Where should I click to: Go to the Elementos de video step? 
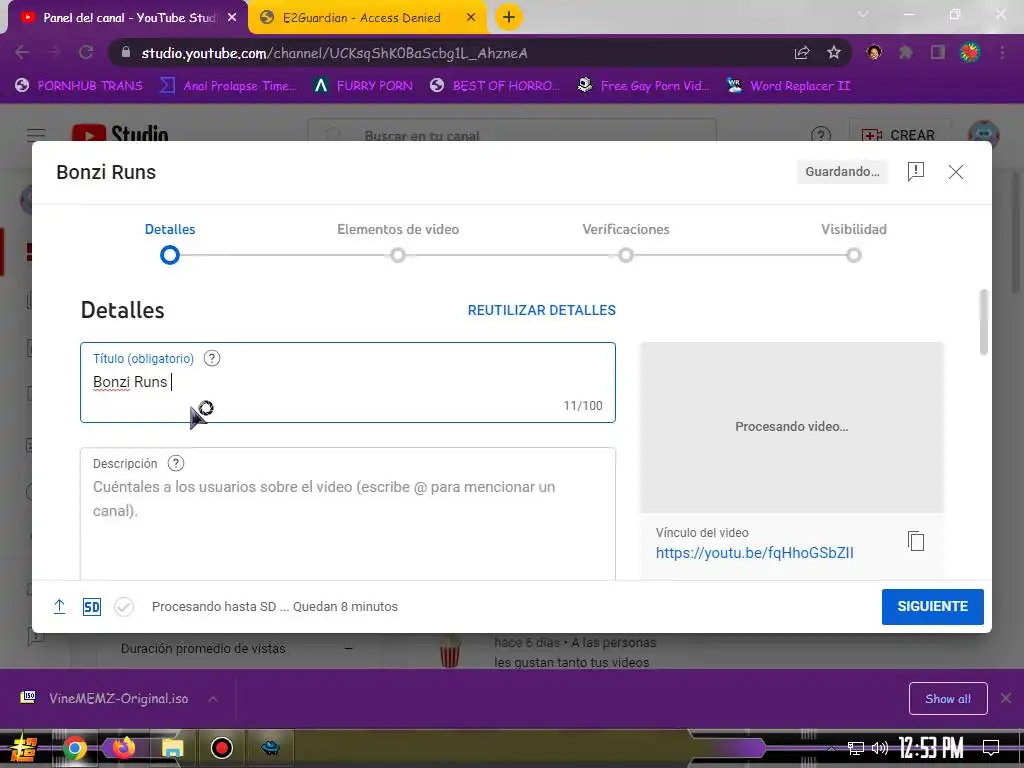coord(398,242)
